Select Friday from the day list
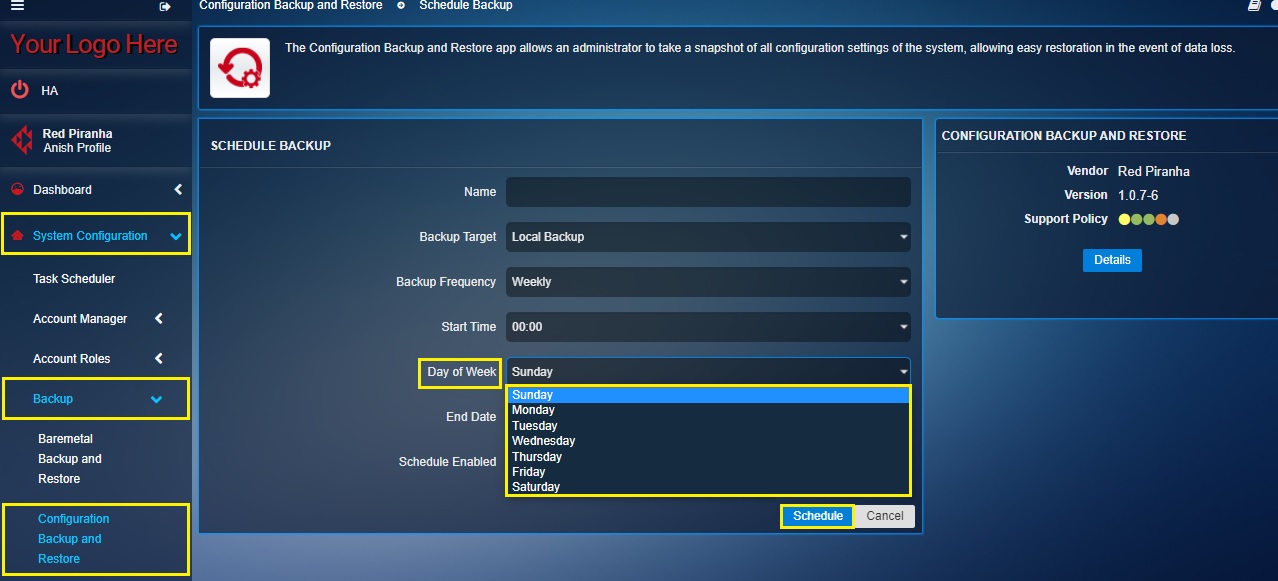The height and width of the screenshot is (581, 1278). point(708,472)
